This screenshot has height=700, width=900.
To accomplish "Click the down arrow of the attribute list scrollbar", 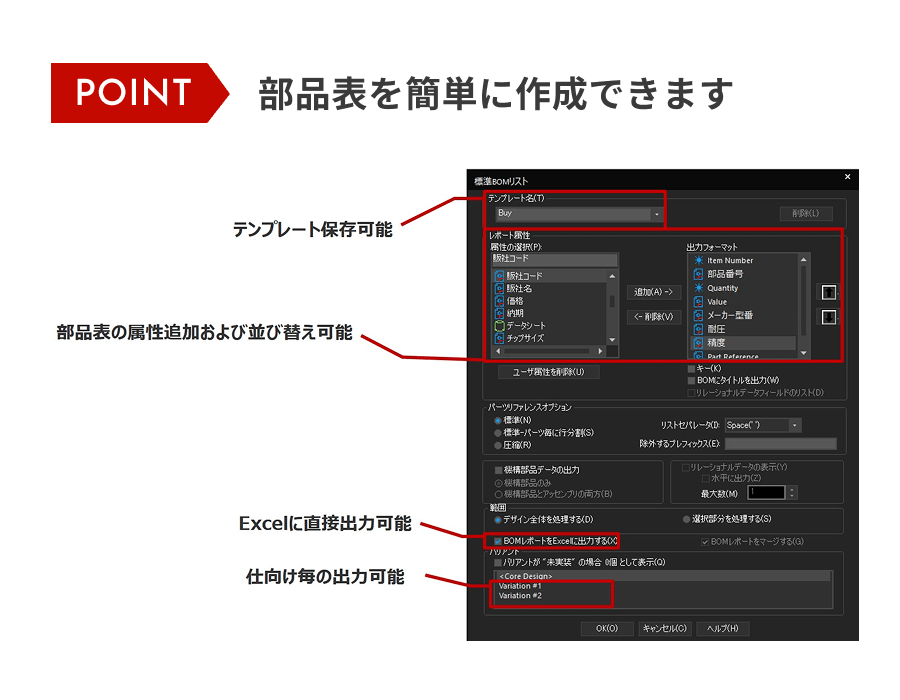I will tap(612, 340).
